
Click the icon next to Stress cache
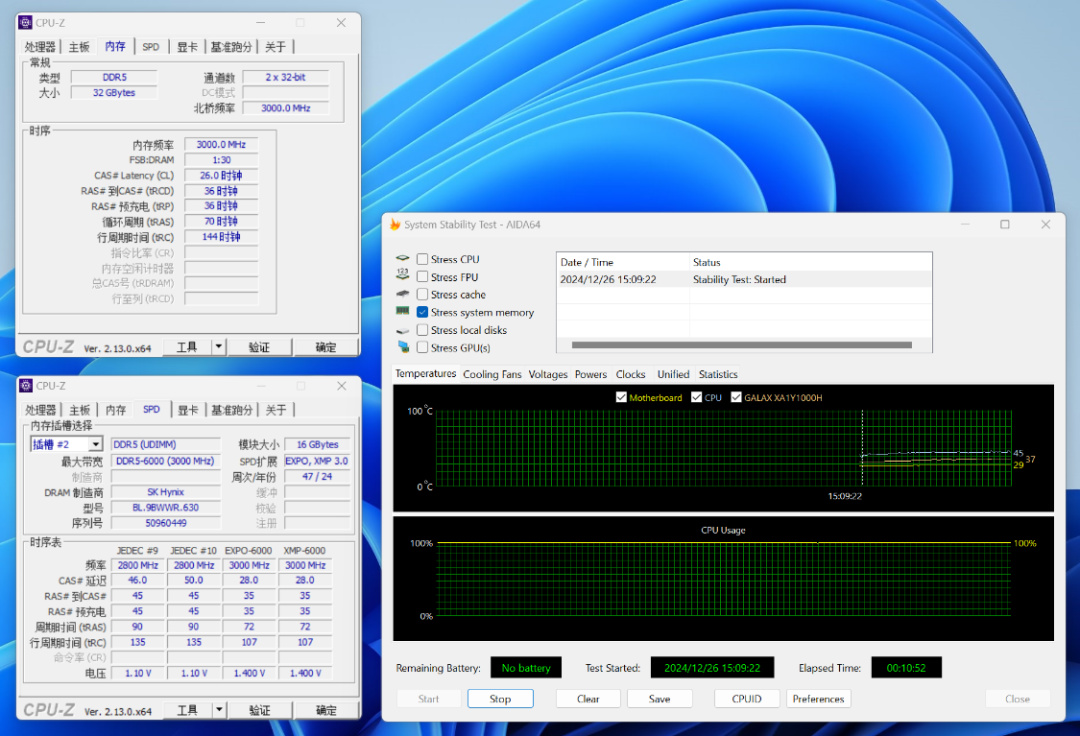403,294
